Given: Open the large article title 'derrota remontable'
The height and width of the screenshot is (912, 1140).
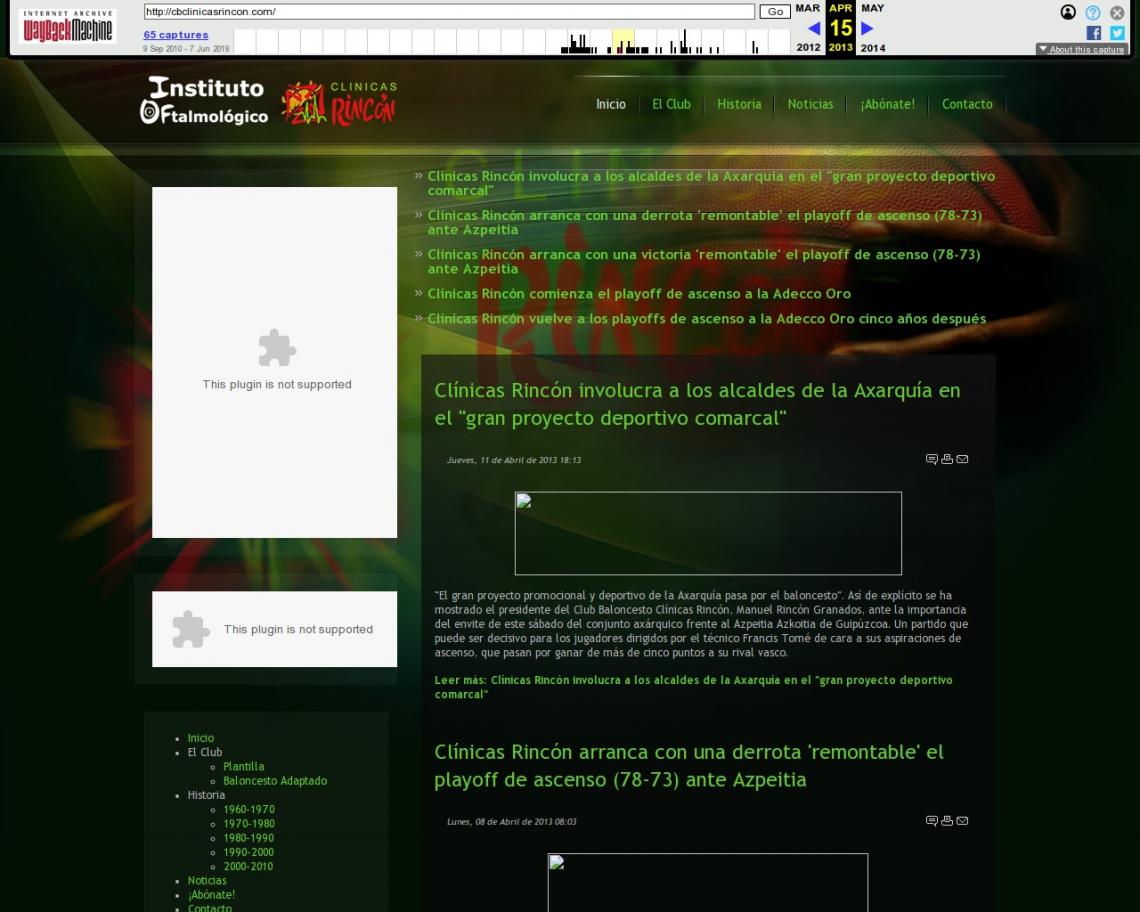Looking at the screenshot, I should 689,766.
